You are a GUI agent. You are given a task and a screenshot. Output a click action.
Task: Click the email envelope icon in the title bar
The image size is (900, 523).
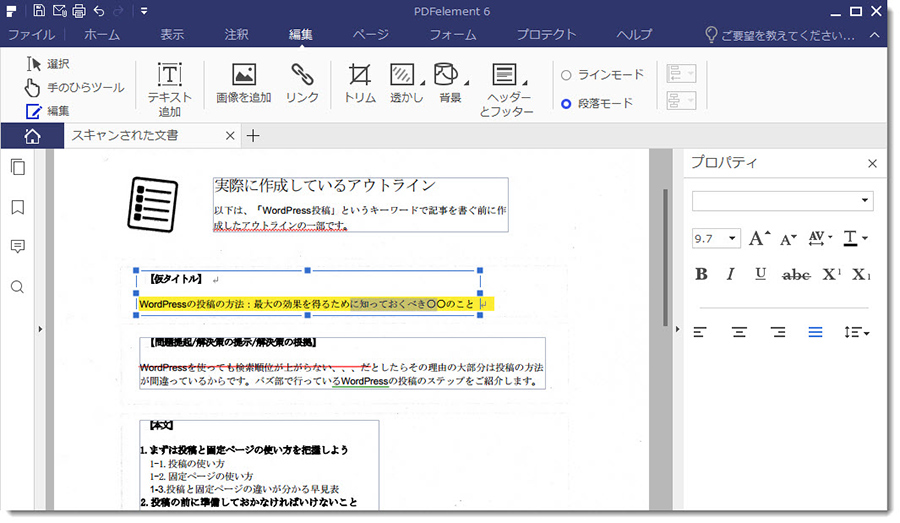pos(59,10)
